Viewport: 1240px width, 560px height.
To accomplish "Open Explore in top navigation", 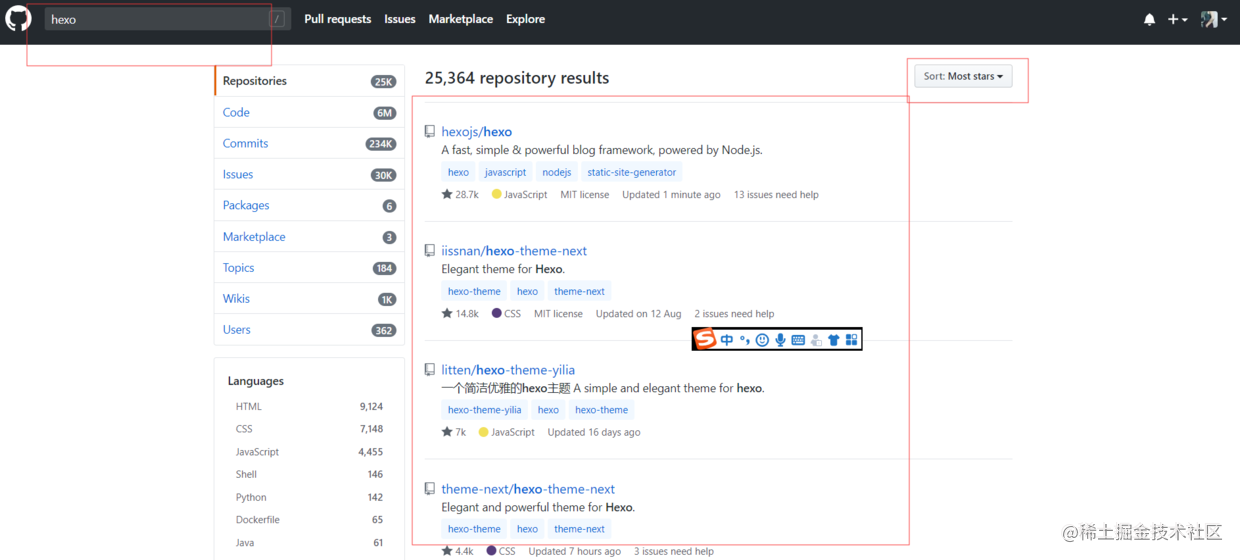I will pos(526,19).
